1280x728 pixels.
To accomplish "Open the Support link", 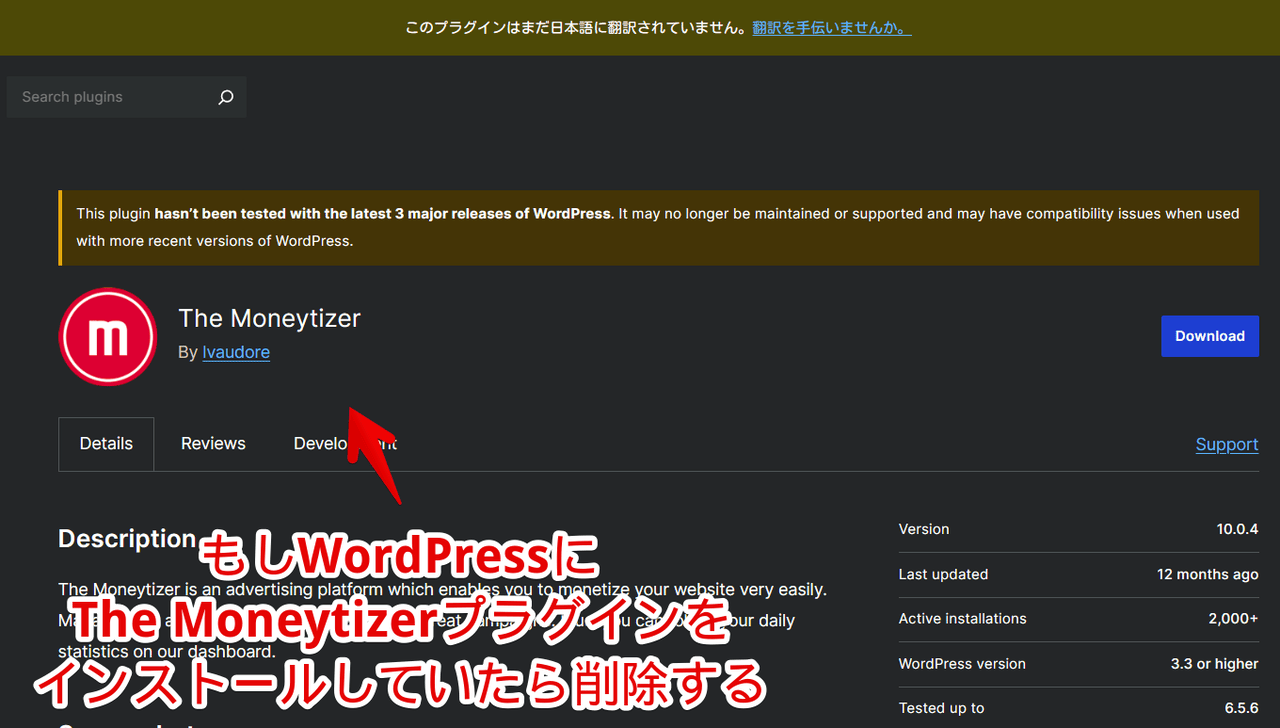I will coord(1227,444).
